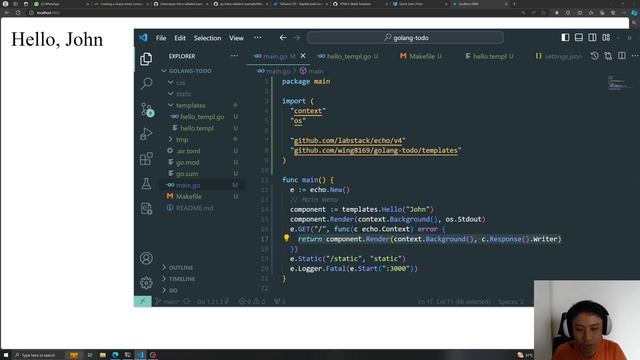Close the main.go editor tab

pos(303,56)
